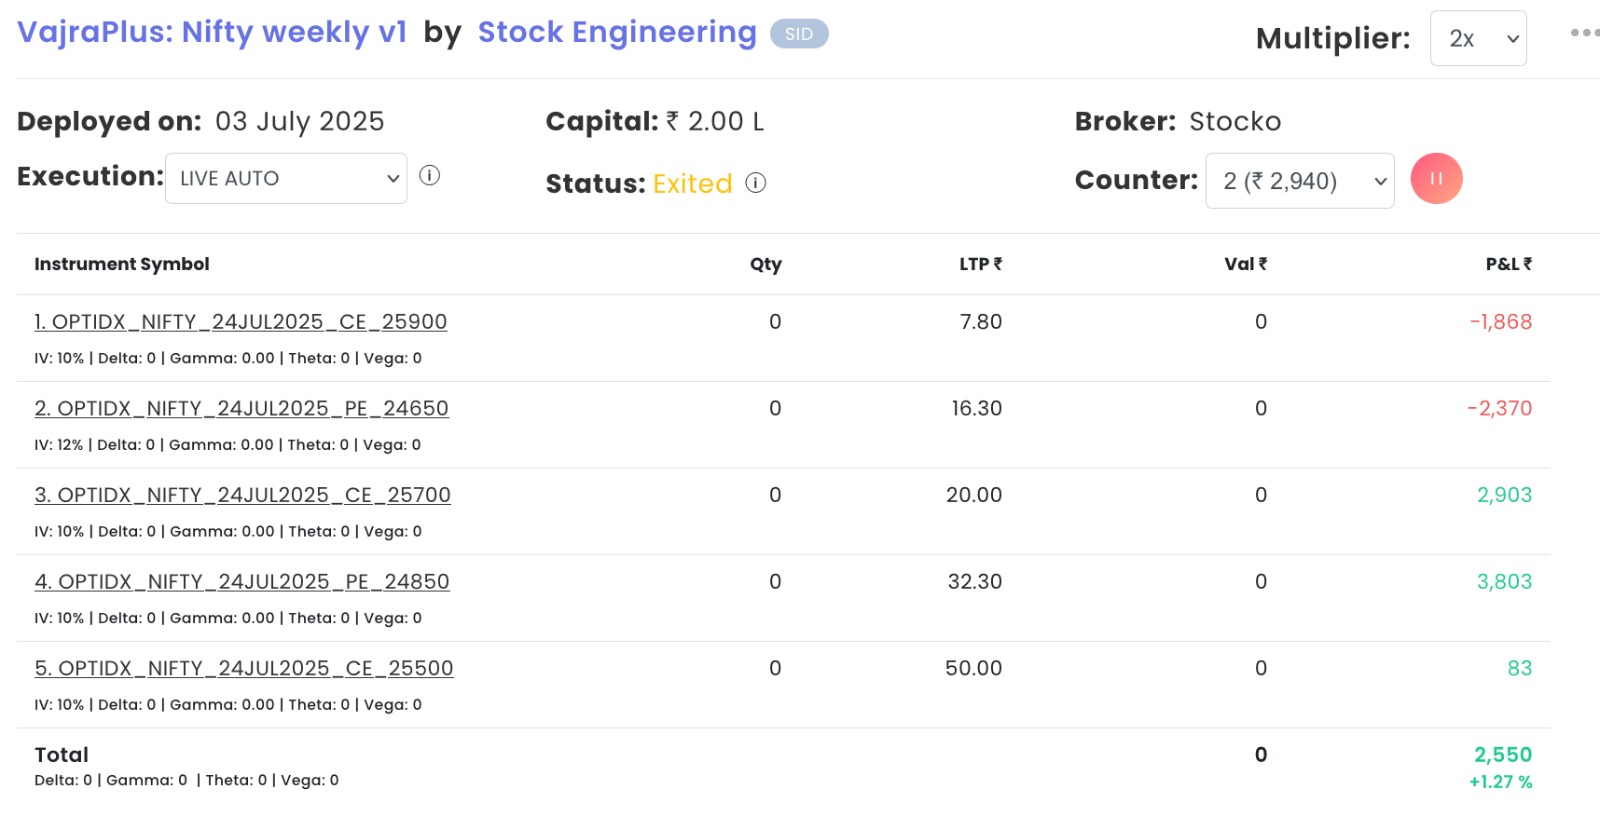Click the Exited status text
Viewport: 1600px width, 816px height.
(x=692, y=184)
